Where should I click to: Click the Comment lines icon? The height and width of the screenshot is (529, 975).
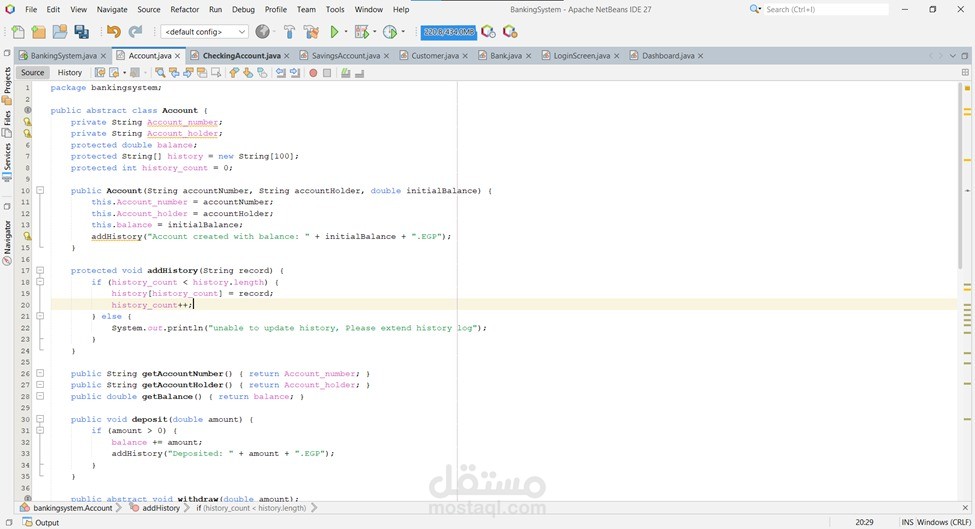(x=345, y=73)
